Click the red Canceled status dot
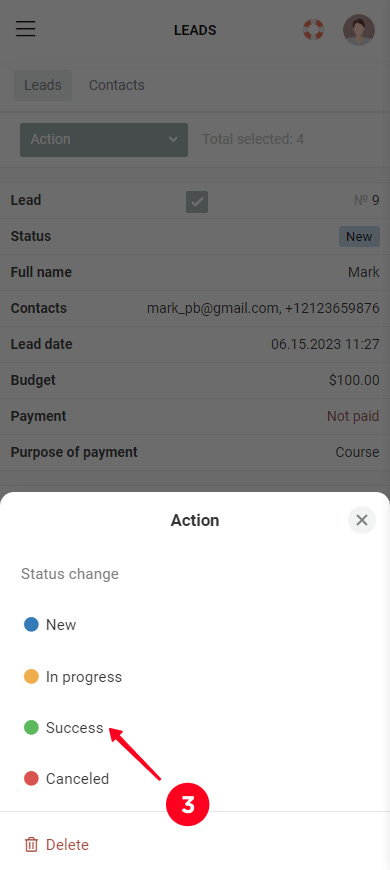Screen dimensions: 390x870 (31, 778)
